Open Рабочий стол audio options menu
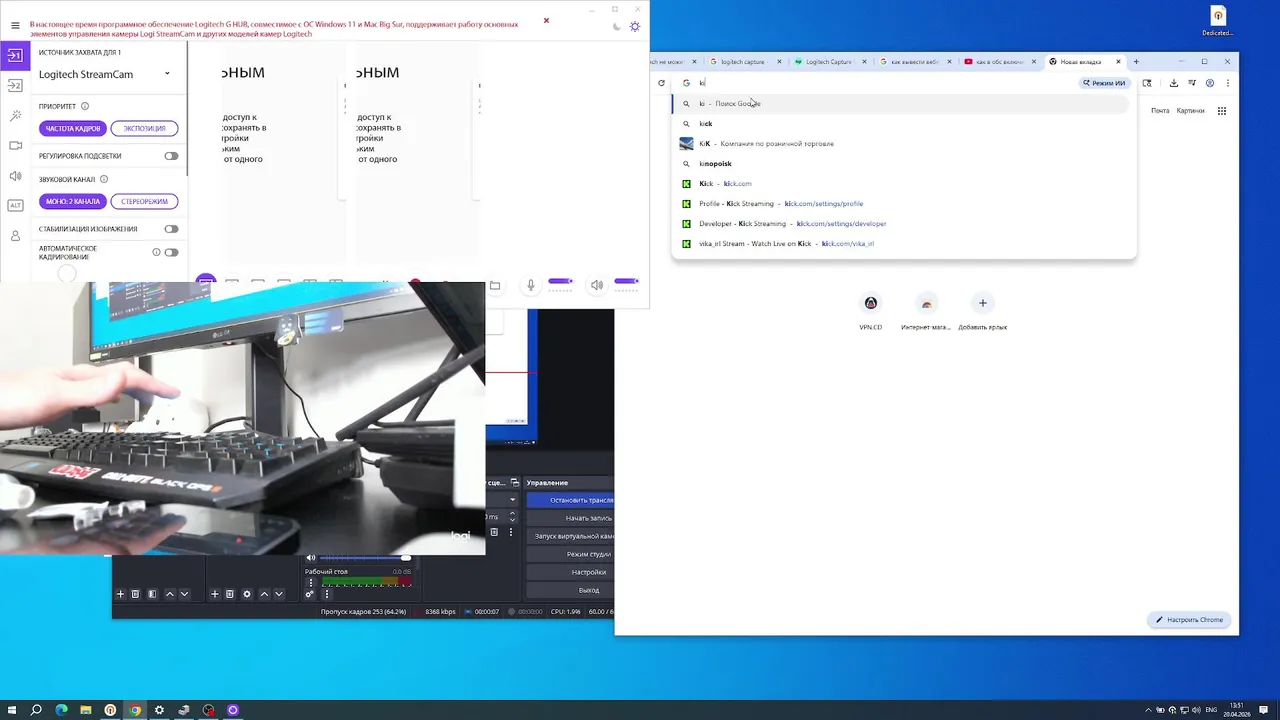This screenshot has width=1280, height=720. (311, 582)
